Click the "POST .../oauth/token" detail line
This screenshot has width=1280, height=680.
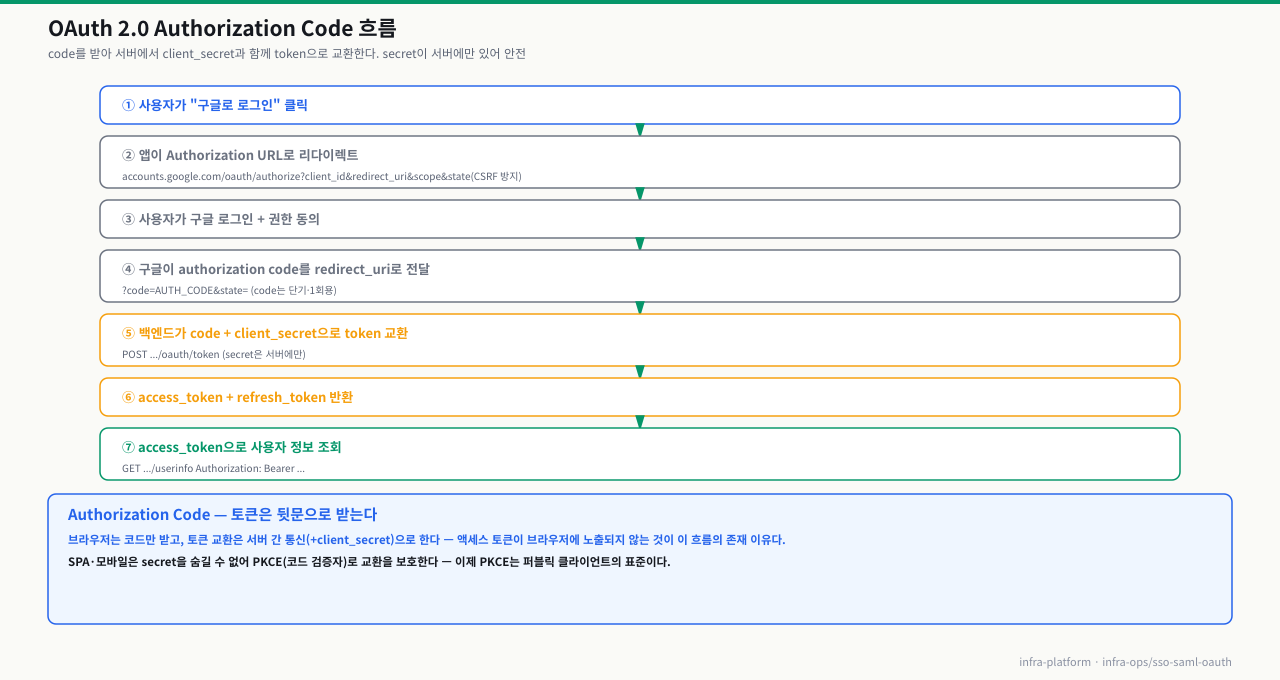click(213, 355)
